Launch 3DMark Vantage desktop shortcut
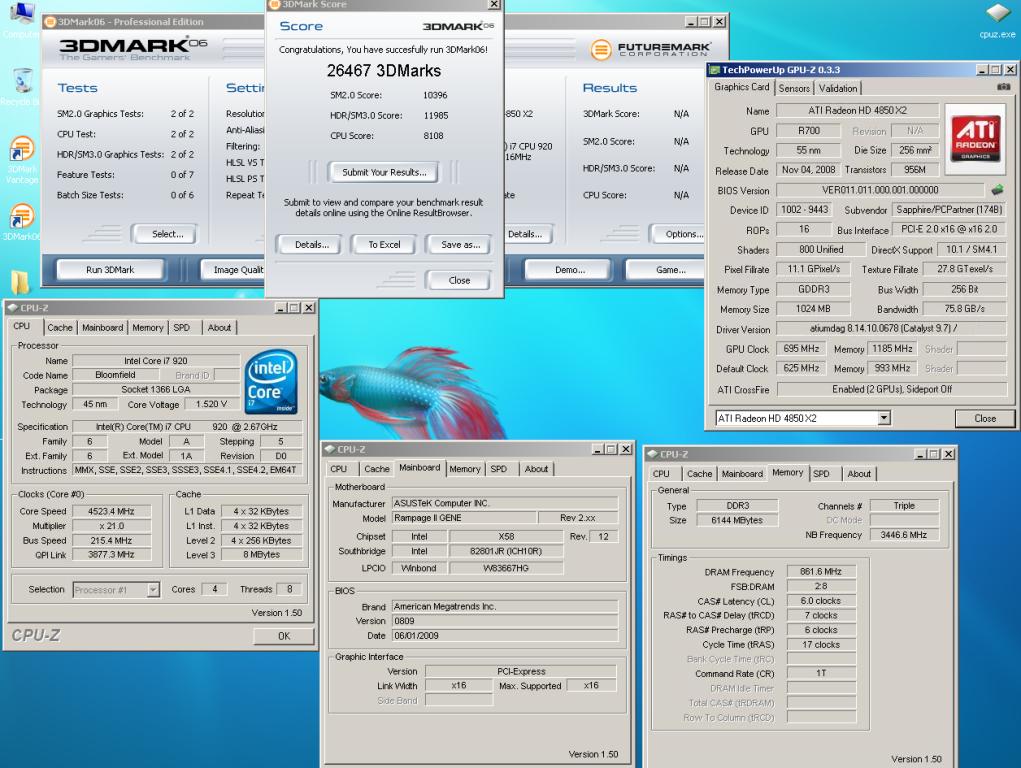 [x=22, y=158]
